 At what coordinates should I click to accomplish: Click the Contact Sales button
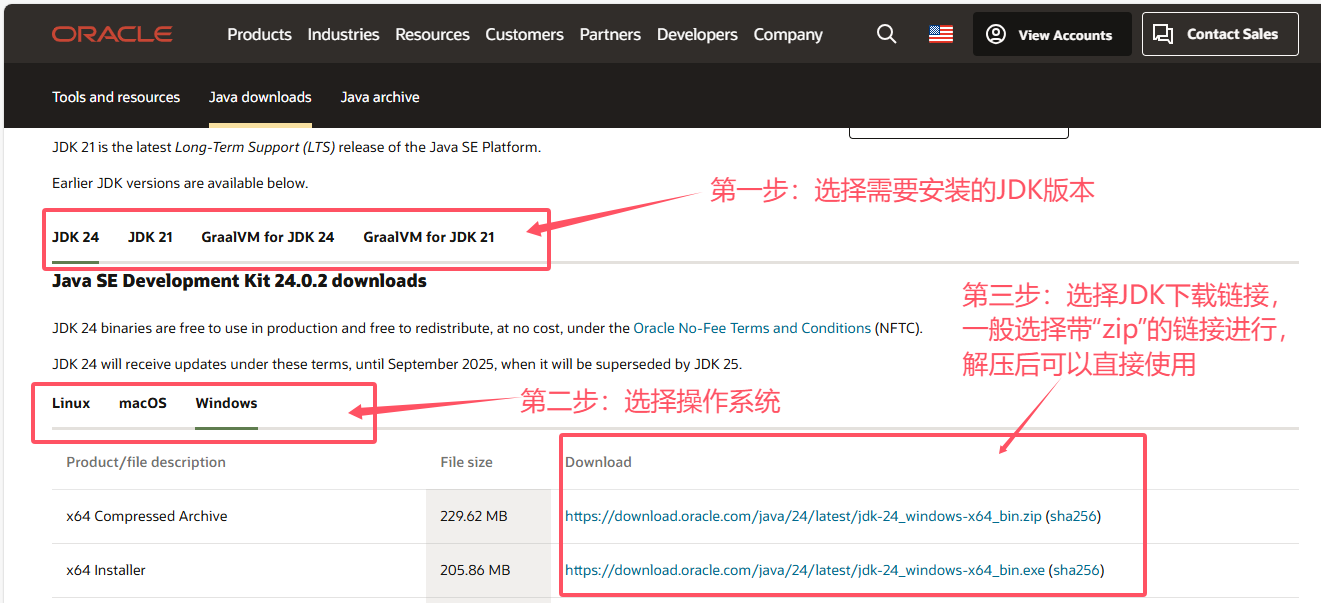coord(1220,34)
